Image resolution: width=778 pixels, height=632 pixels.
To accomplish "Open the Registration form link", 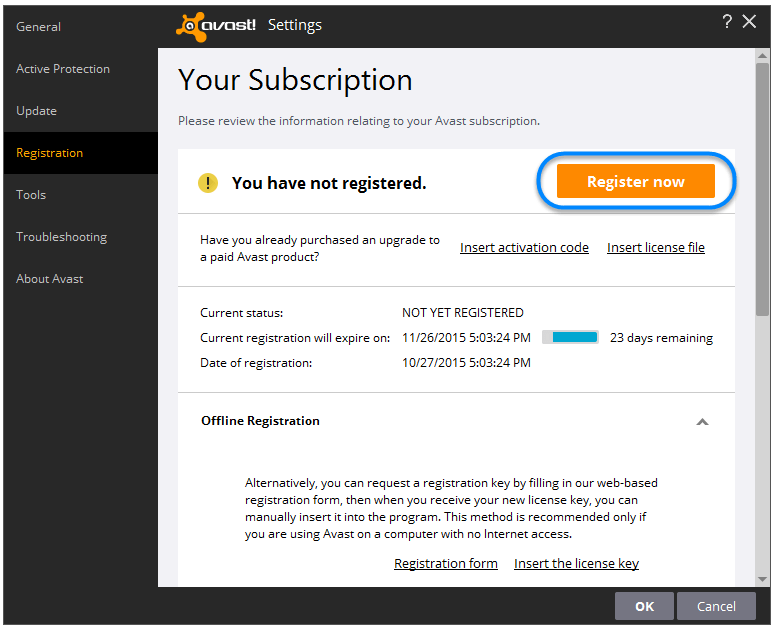I will click(446, 564).
